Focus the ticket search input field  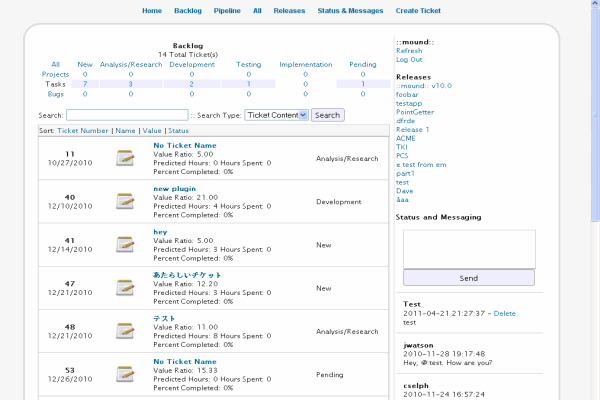click(127, 115)
